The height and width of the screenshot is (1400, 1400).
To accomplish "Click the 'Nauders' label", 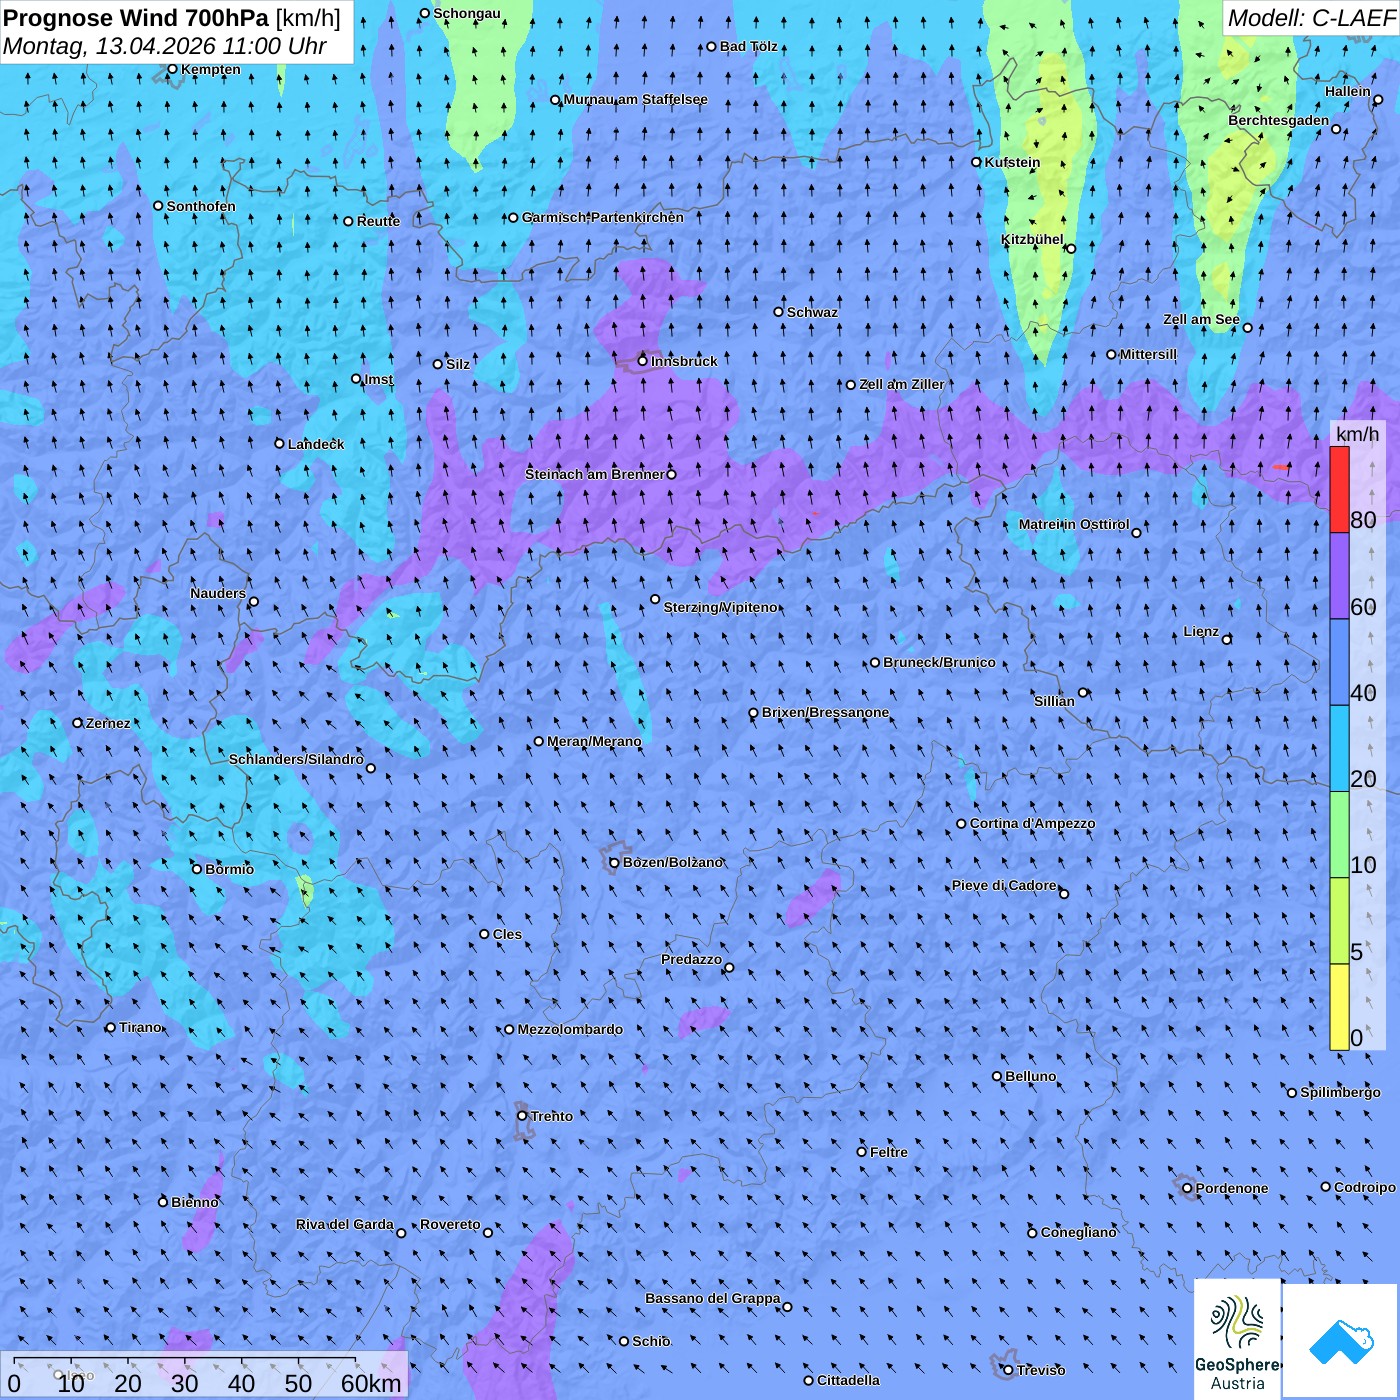I will pos(218,593).
